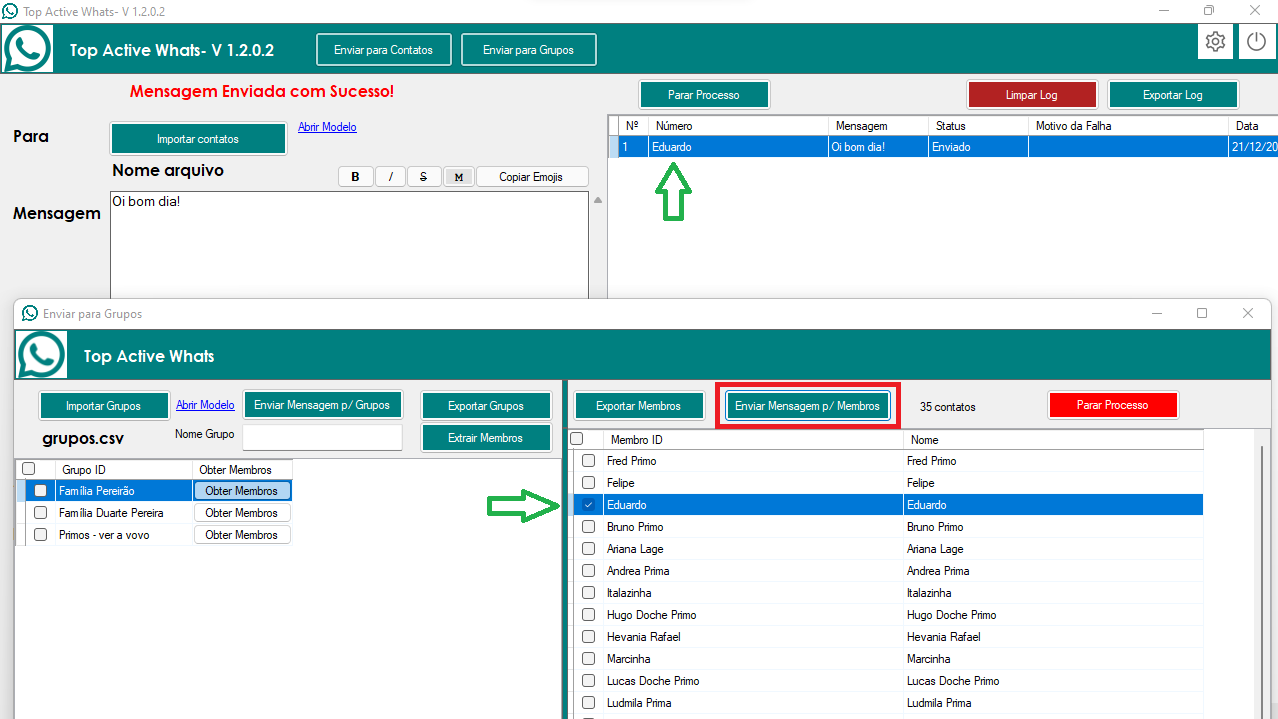1278x719 pixels.
Task: Click the power icon in main window
Action: pyautogui.click(x=1257, y=42)
